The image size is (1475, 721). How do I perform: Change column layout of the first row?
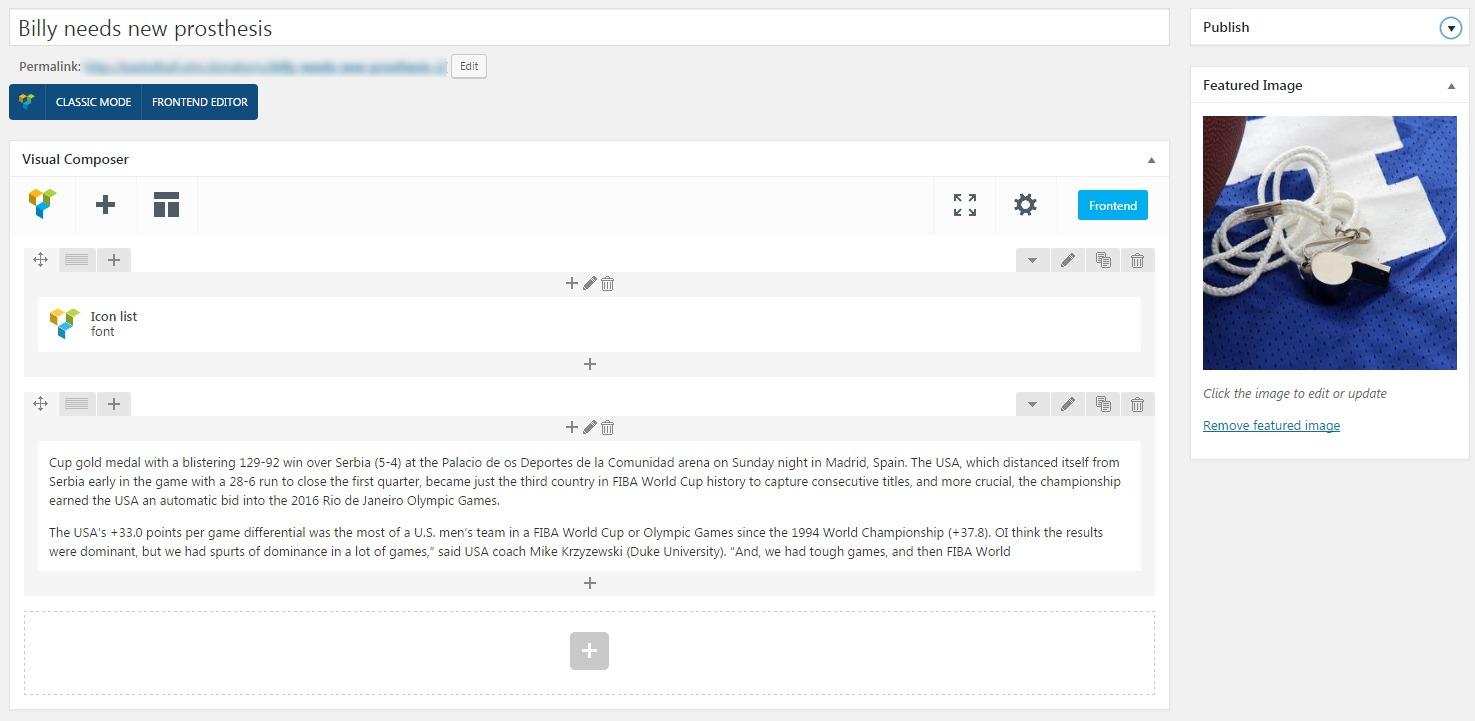tap(77, 260)
